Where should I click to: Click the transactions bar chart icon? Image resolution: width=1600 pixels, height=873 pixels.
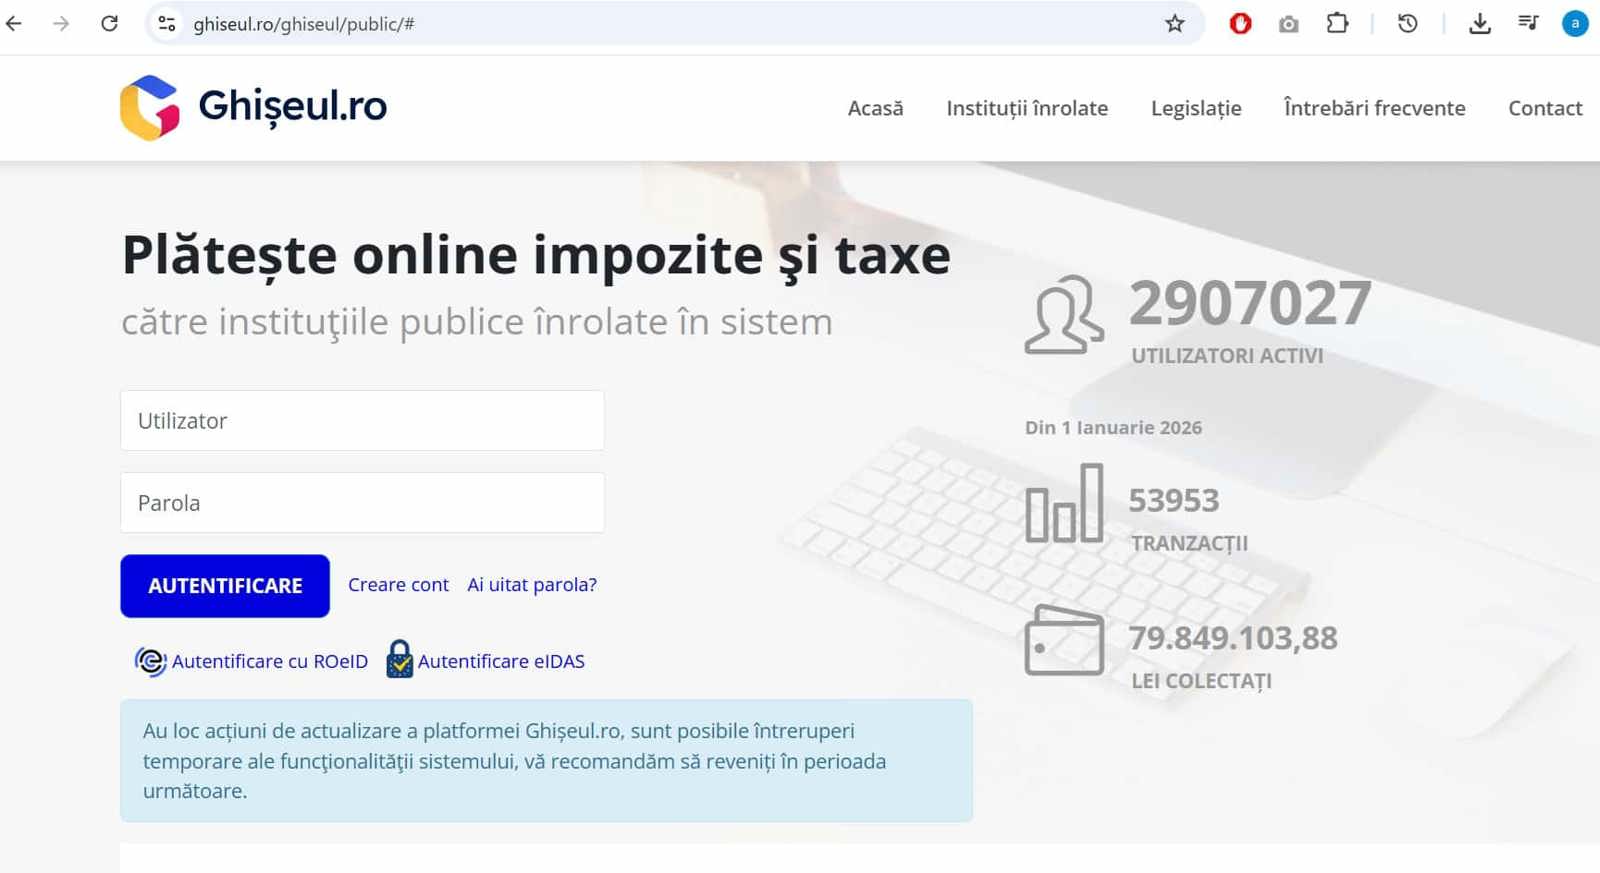[x=1064, y=503]
